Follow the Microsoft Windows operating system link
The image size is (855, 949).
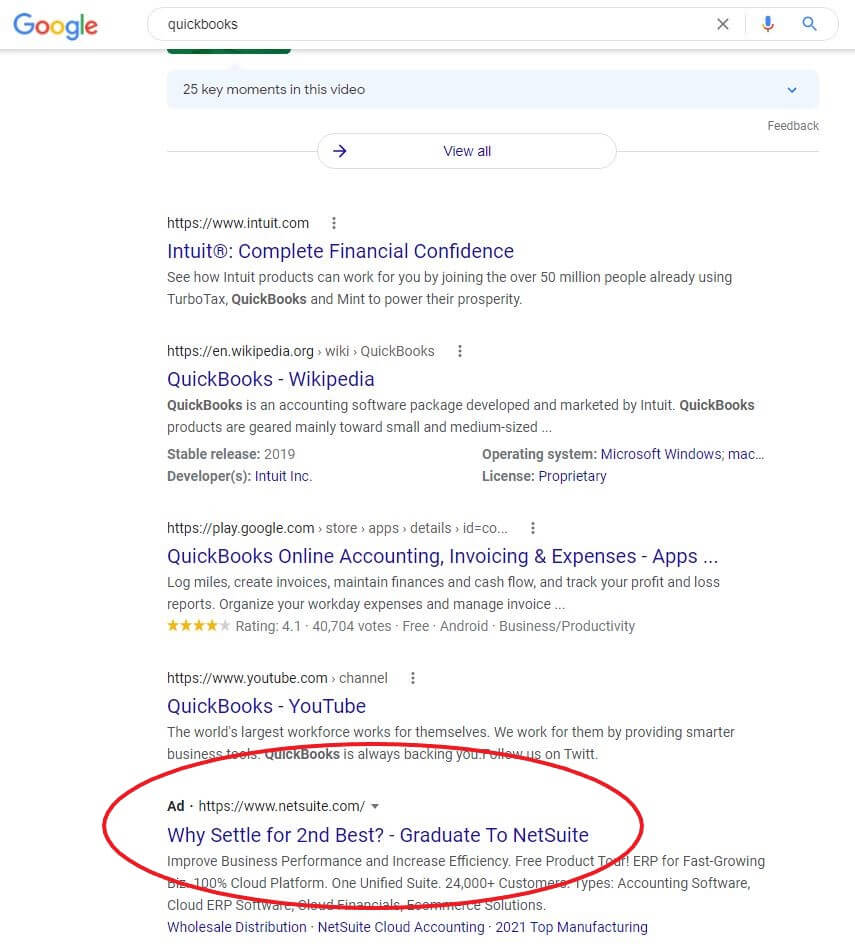pyautogui.click(x=661, y=455)
